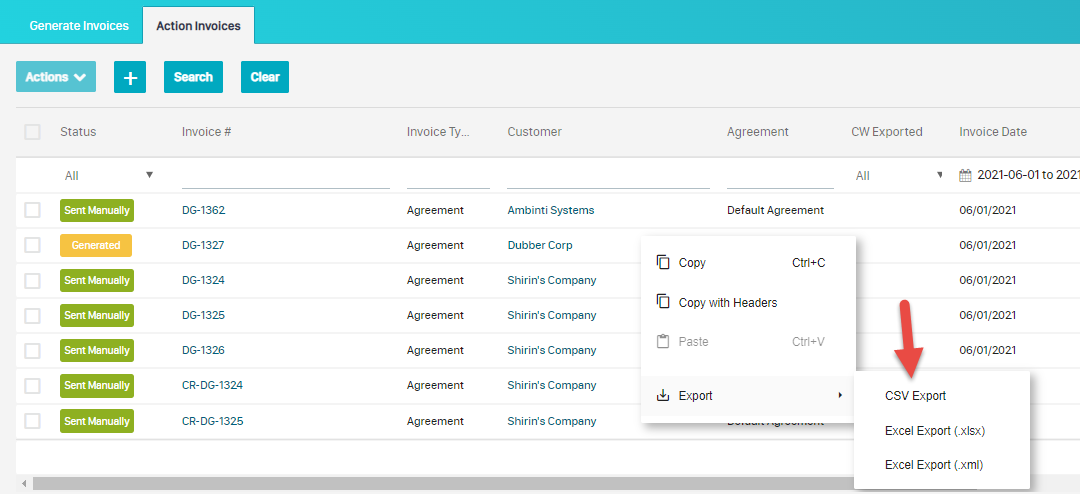1080x494 pixels.
Task: Sort by the Customer column header
Action: (534, 132)
